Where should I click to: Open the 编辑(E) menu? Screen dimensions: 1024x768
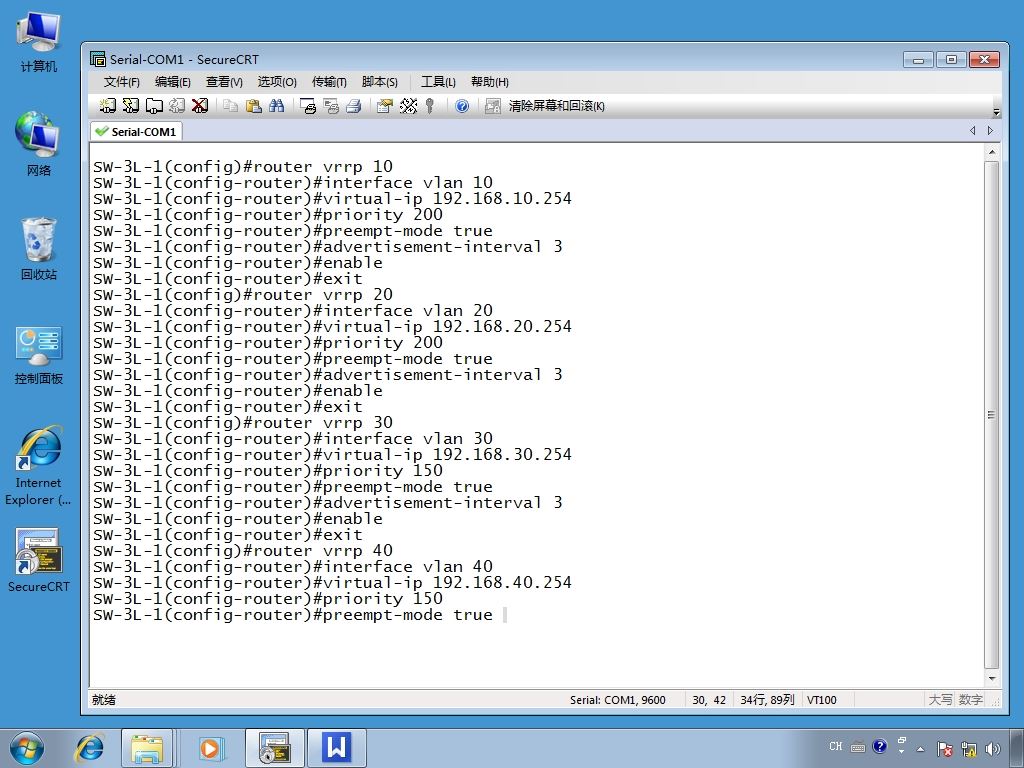click(x=172, y=82)
